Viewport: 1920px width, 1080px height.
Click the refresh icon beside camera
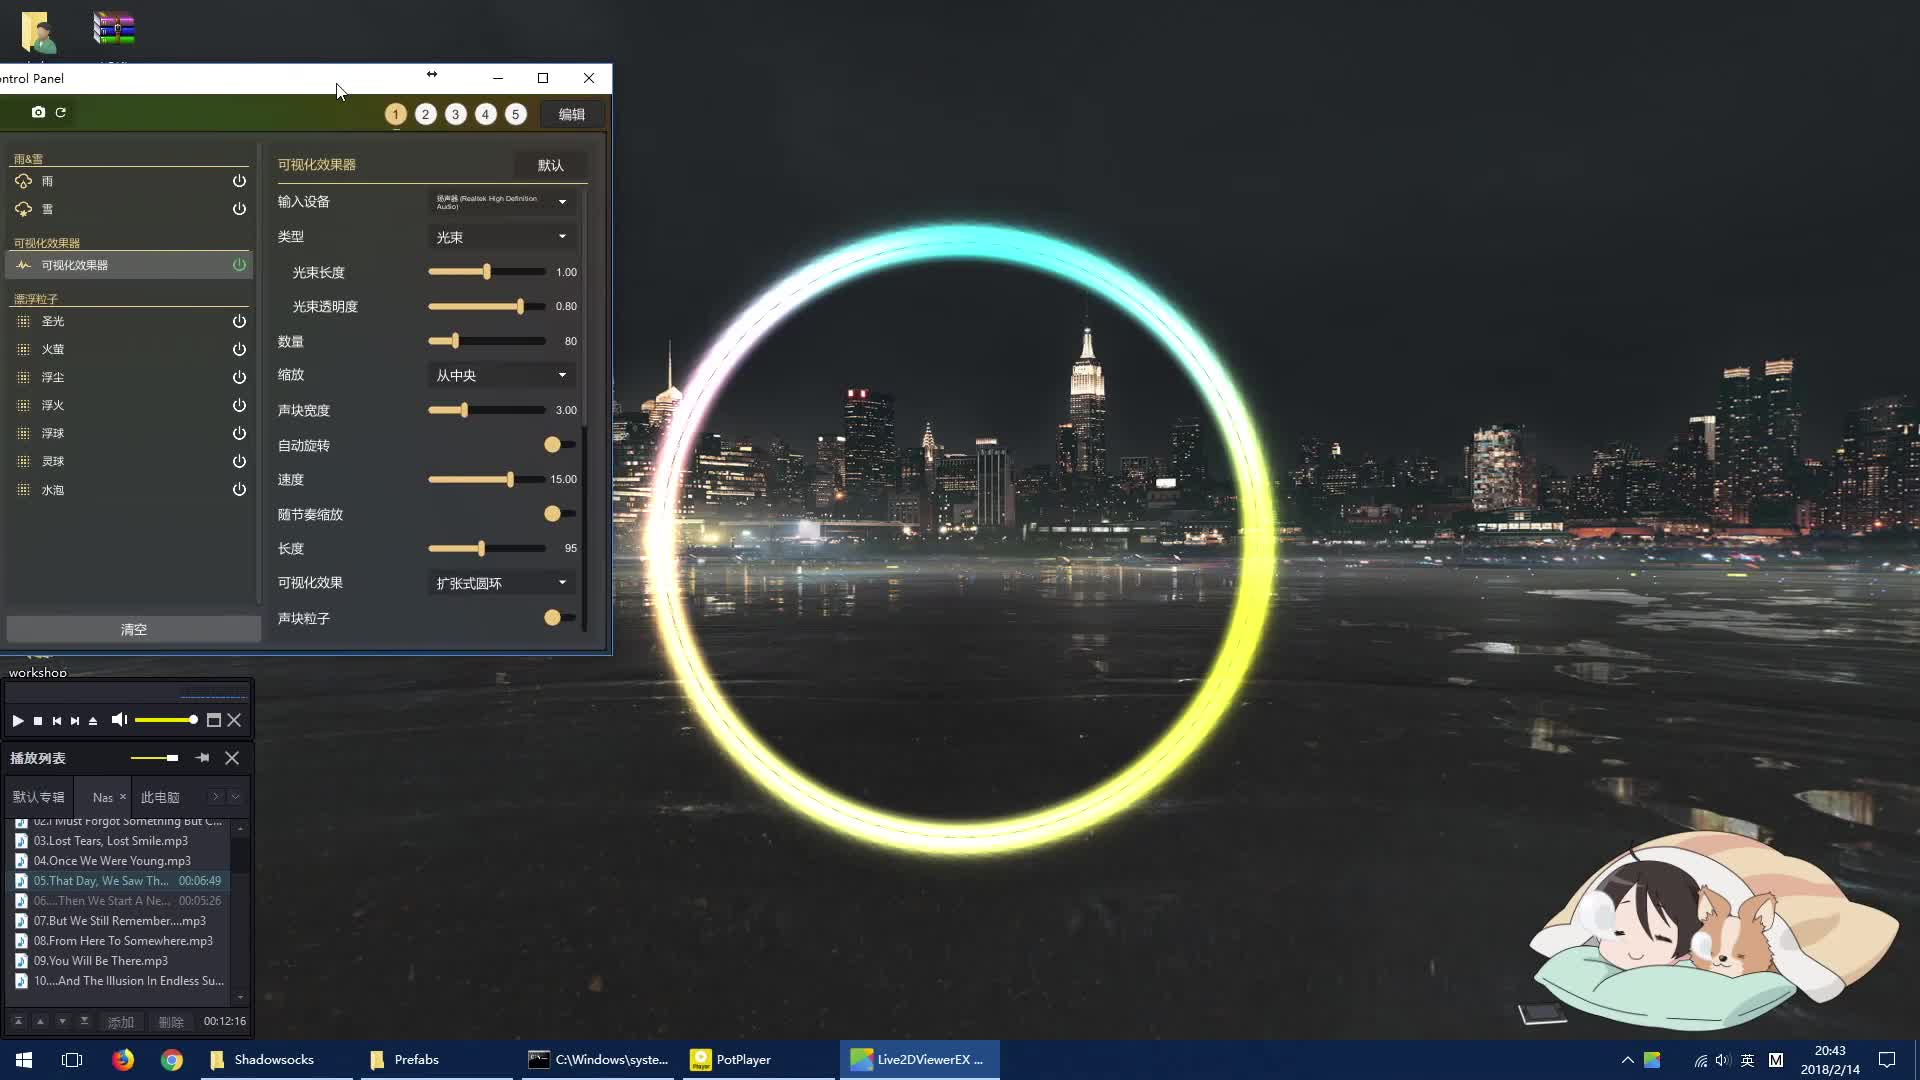pyautogui.click(x=61, y=113)
